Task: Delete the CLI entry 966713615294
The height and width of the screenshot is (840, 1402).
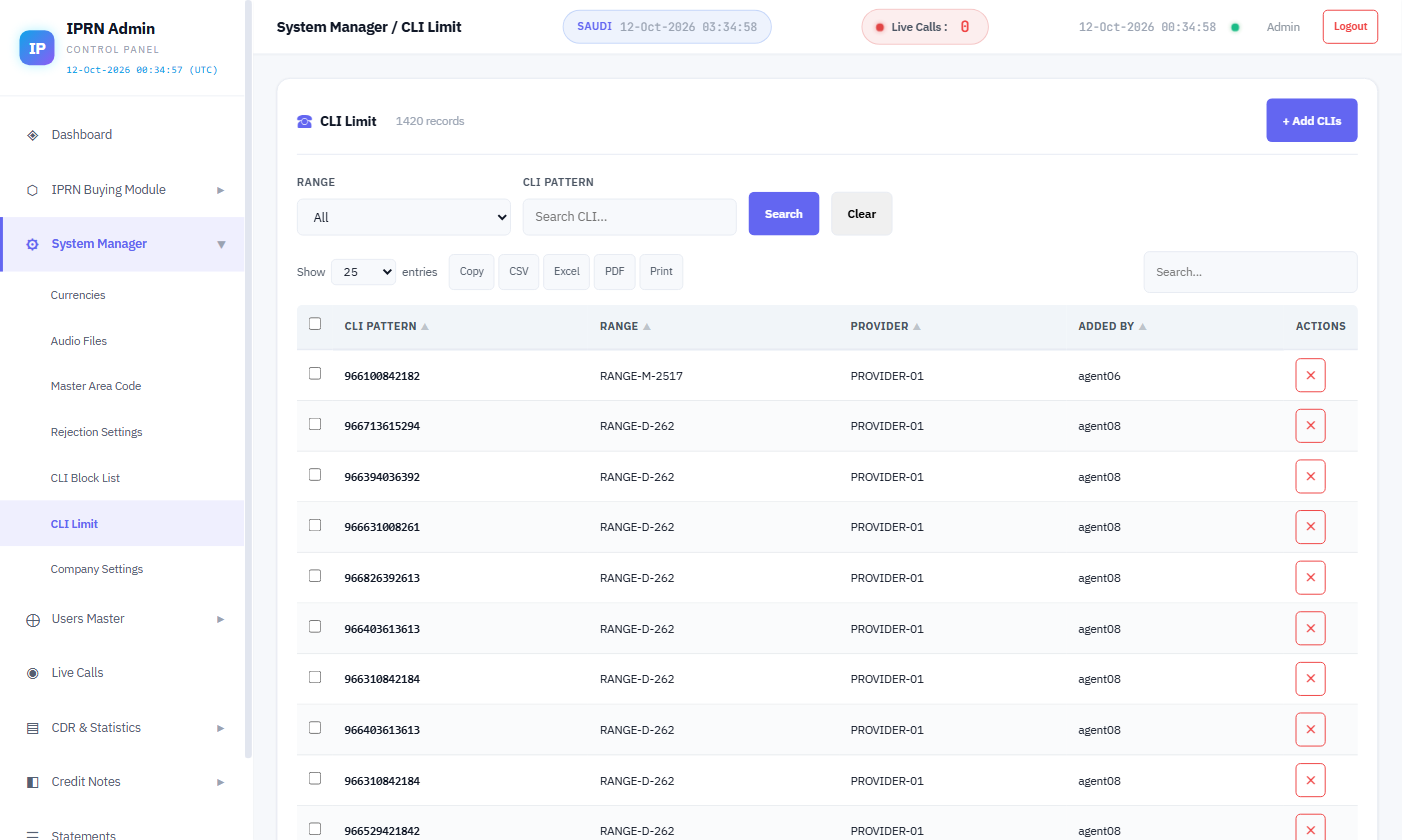Action: (1310, 426)
